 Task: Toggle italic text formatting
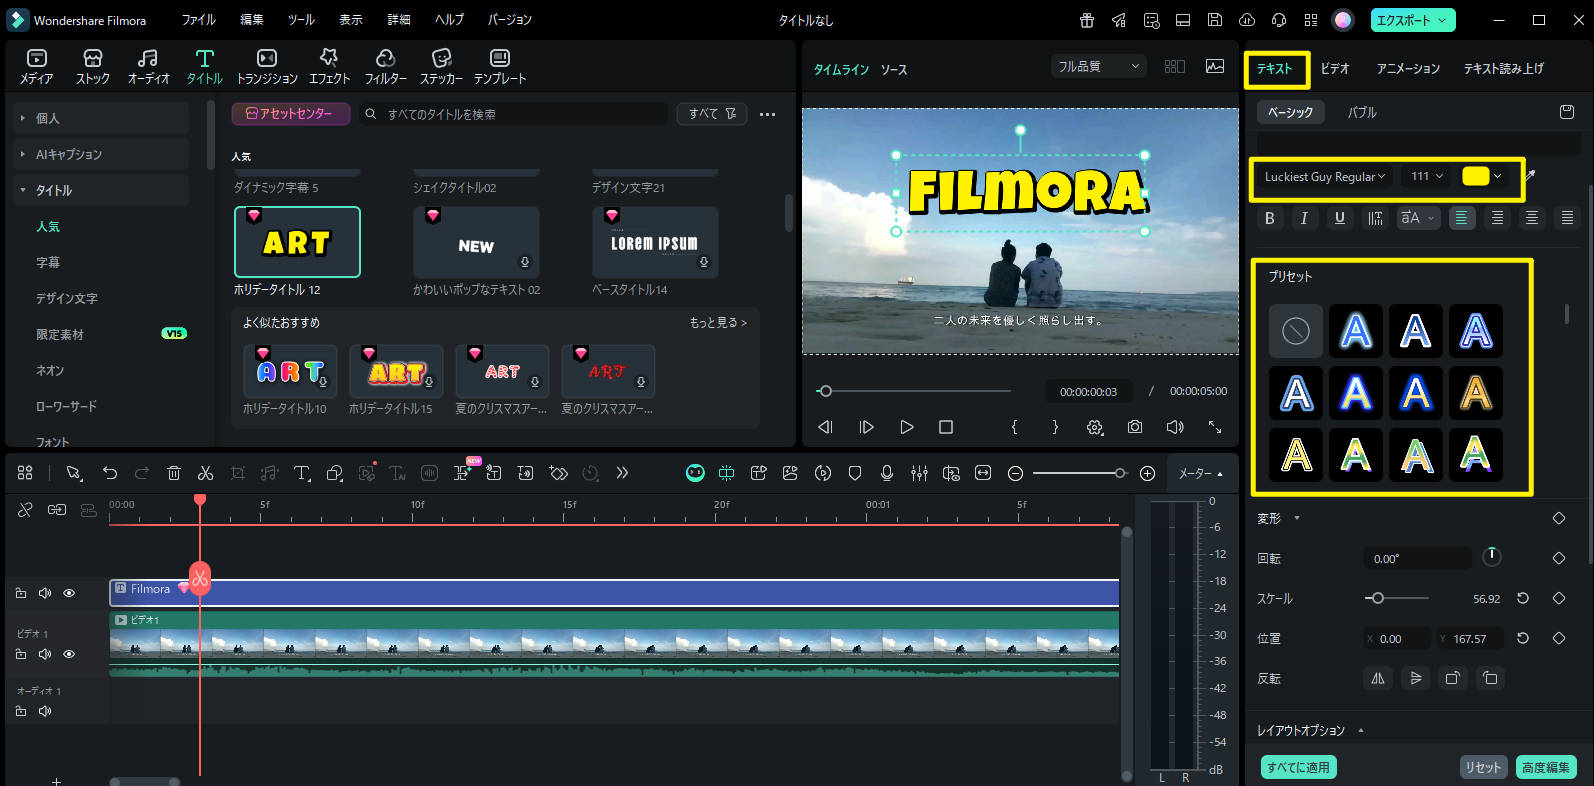[x=1304, y=218]
